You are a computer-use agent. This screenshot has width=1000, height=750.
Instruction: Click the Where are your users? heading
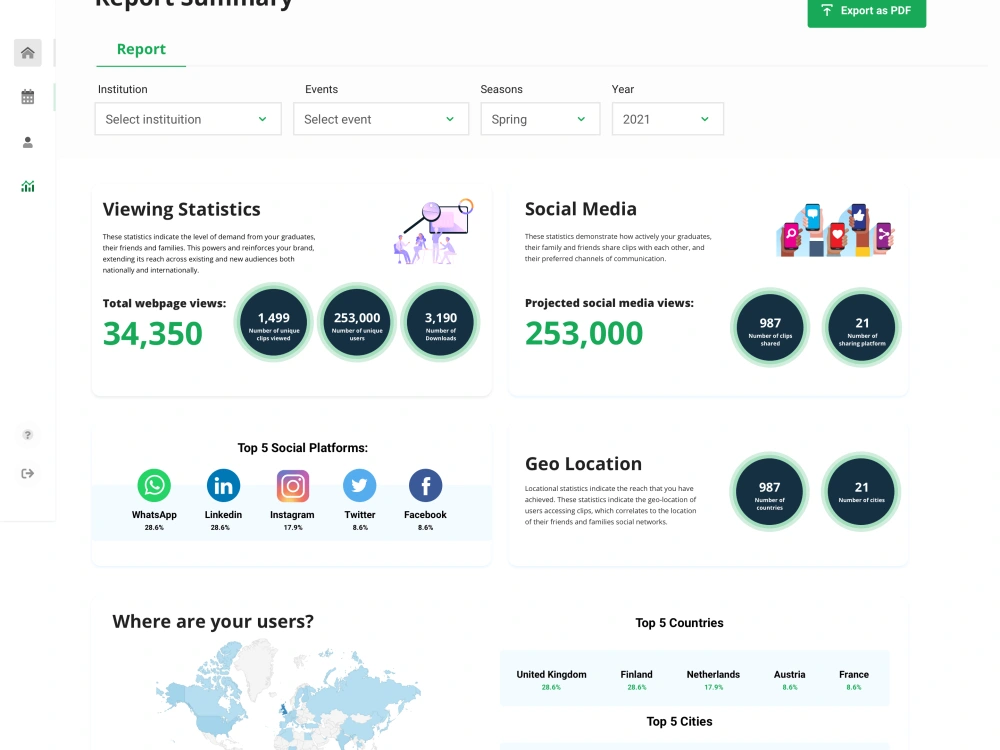click(213, 622)
